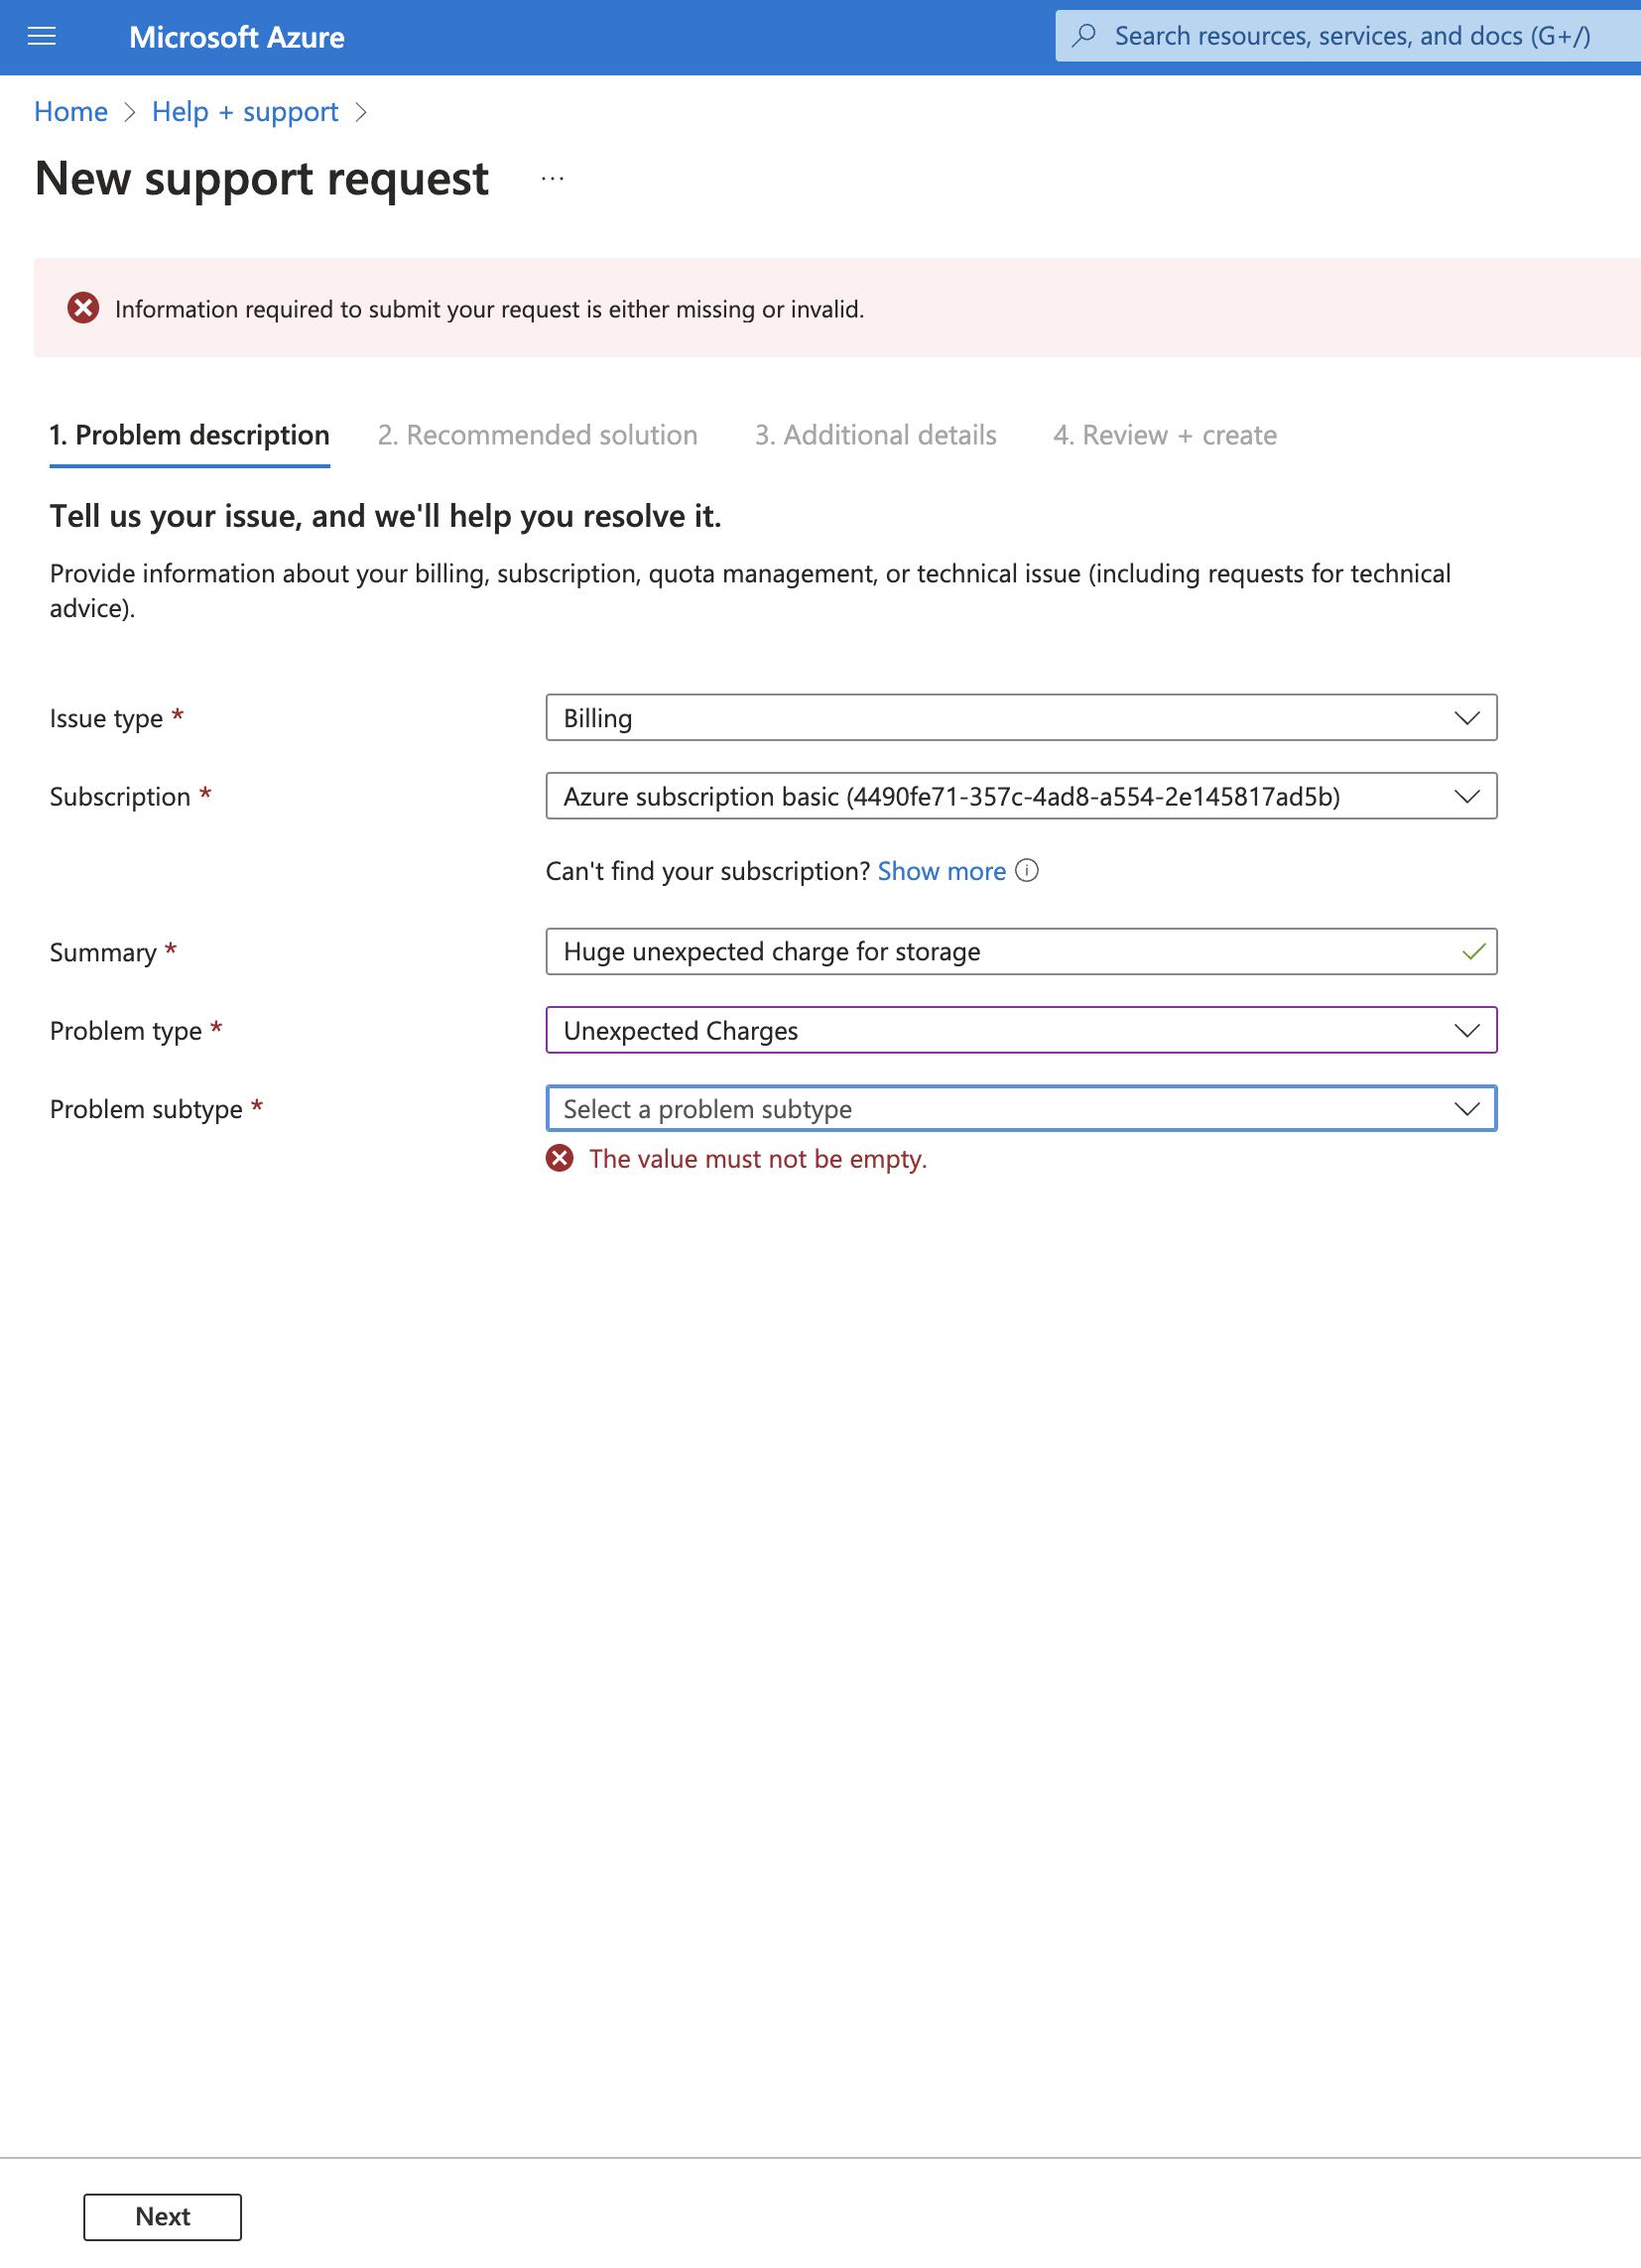Click the Issue type label
This screenshot has width=1641, height=2268.
(x=106, y=718)
